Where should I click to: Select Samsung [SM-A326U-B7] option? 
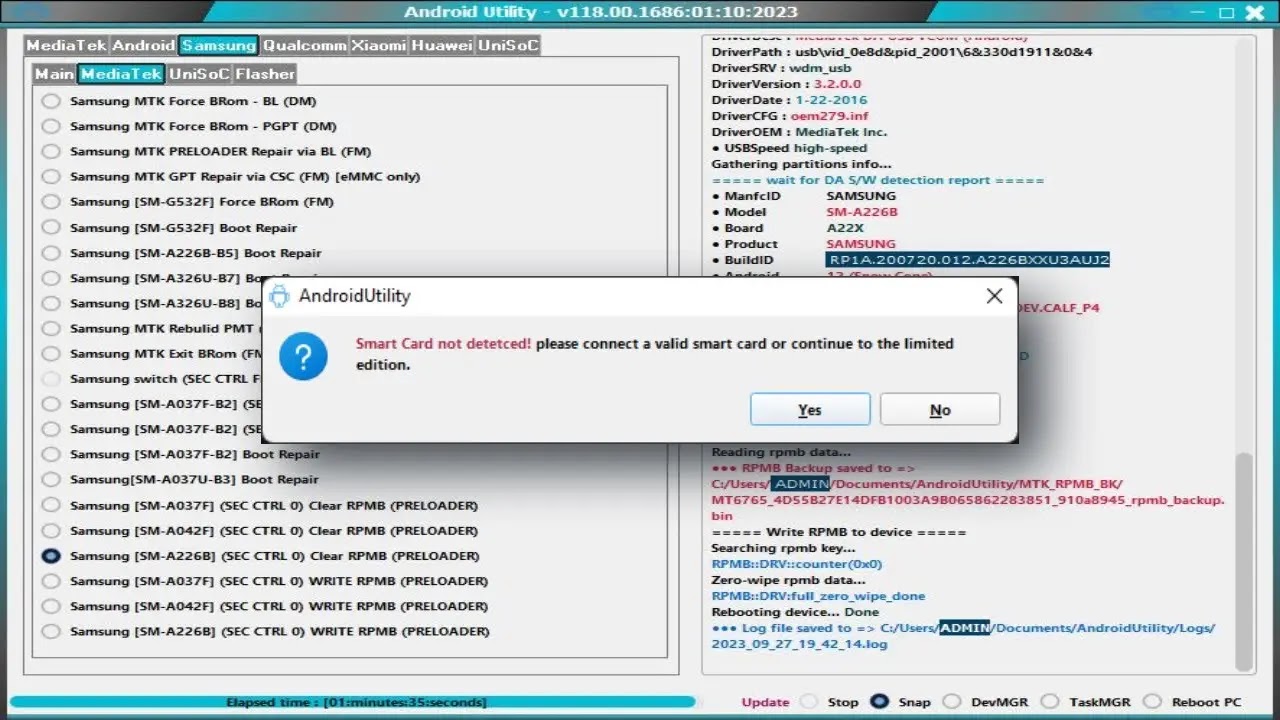tap(50, 278)
